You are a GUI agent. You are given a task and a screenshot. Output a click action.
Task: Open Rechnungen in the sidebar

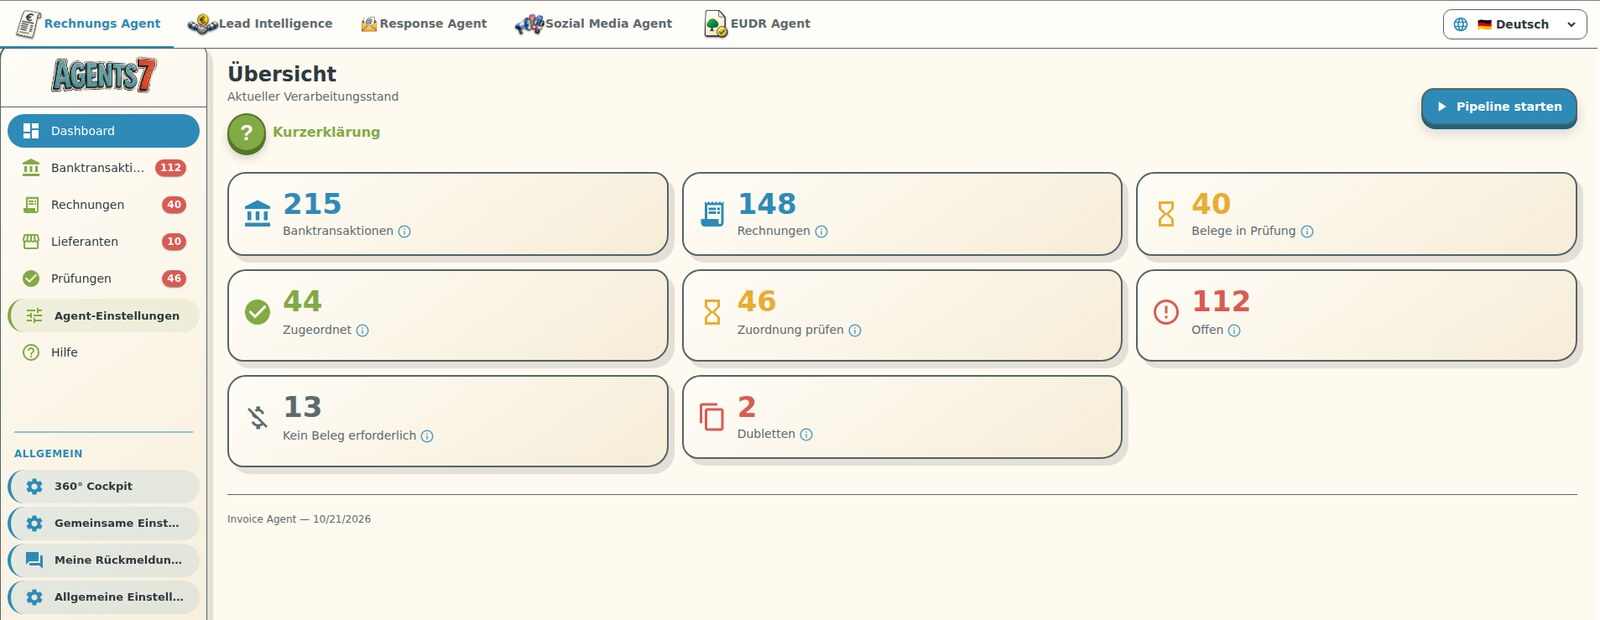(x=104, y=205)
